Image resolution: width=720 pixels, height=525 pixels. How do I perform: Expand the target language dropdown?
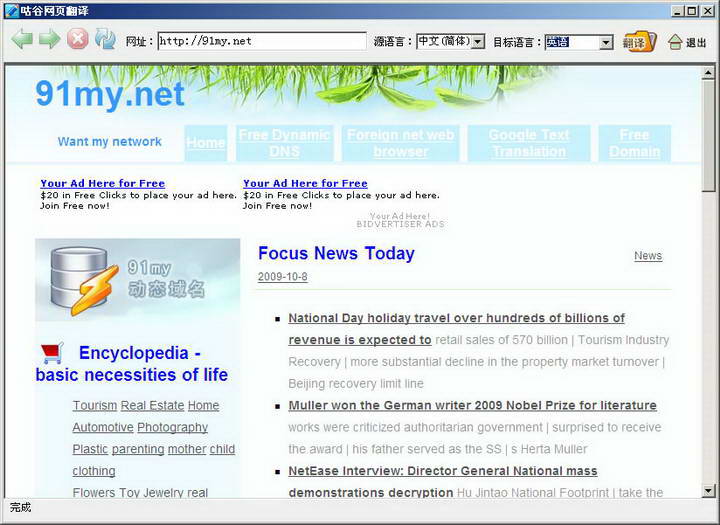606,42
